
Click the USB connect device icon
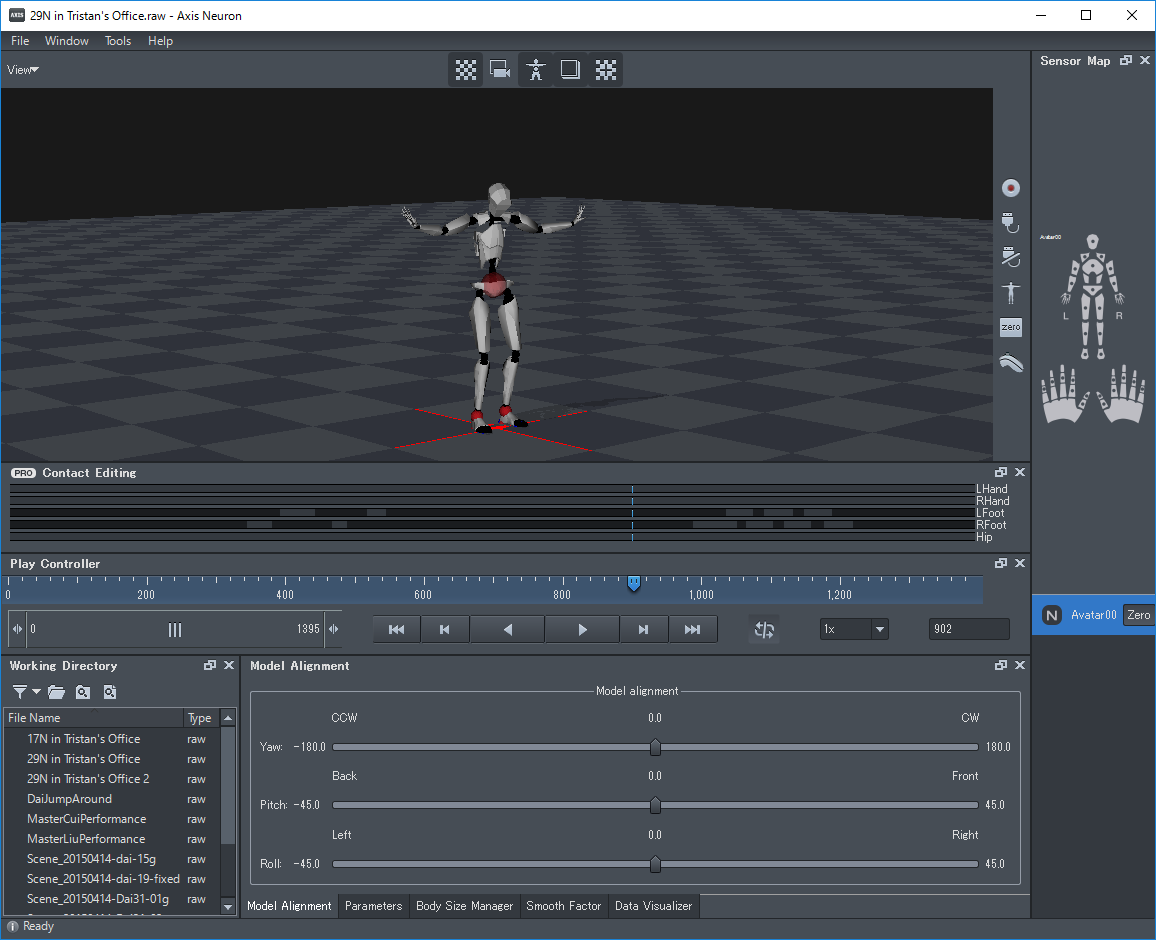pos(1010,222)
